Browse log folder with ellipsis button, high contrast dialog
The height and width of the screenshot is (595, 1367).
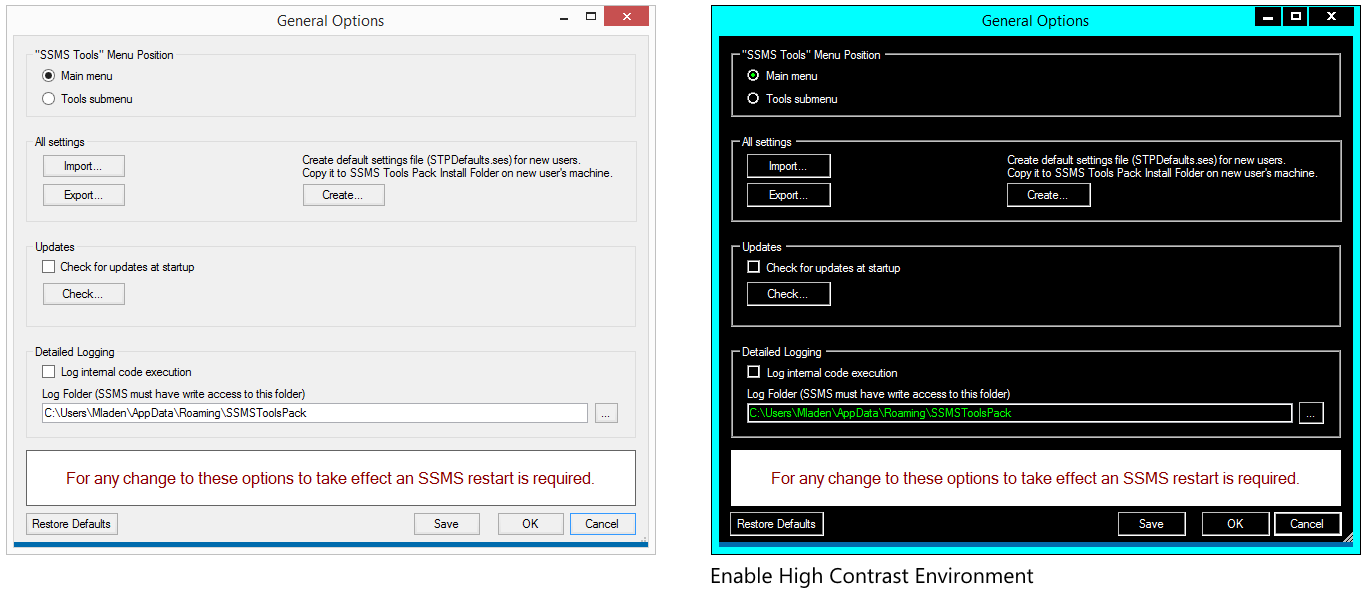[1312, 413]
